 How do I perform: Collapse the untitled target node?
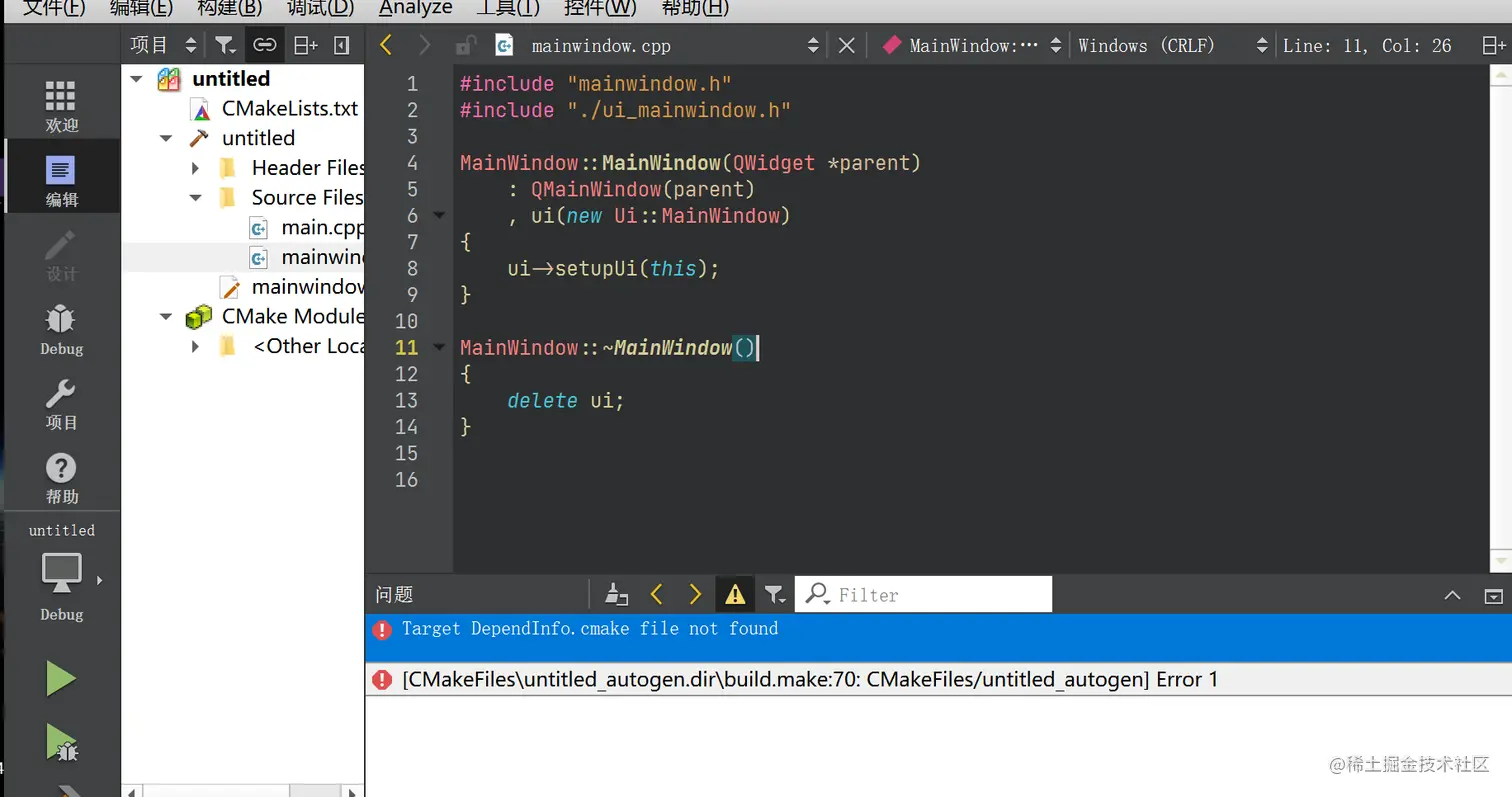(x=166, y=138)
